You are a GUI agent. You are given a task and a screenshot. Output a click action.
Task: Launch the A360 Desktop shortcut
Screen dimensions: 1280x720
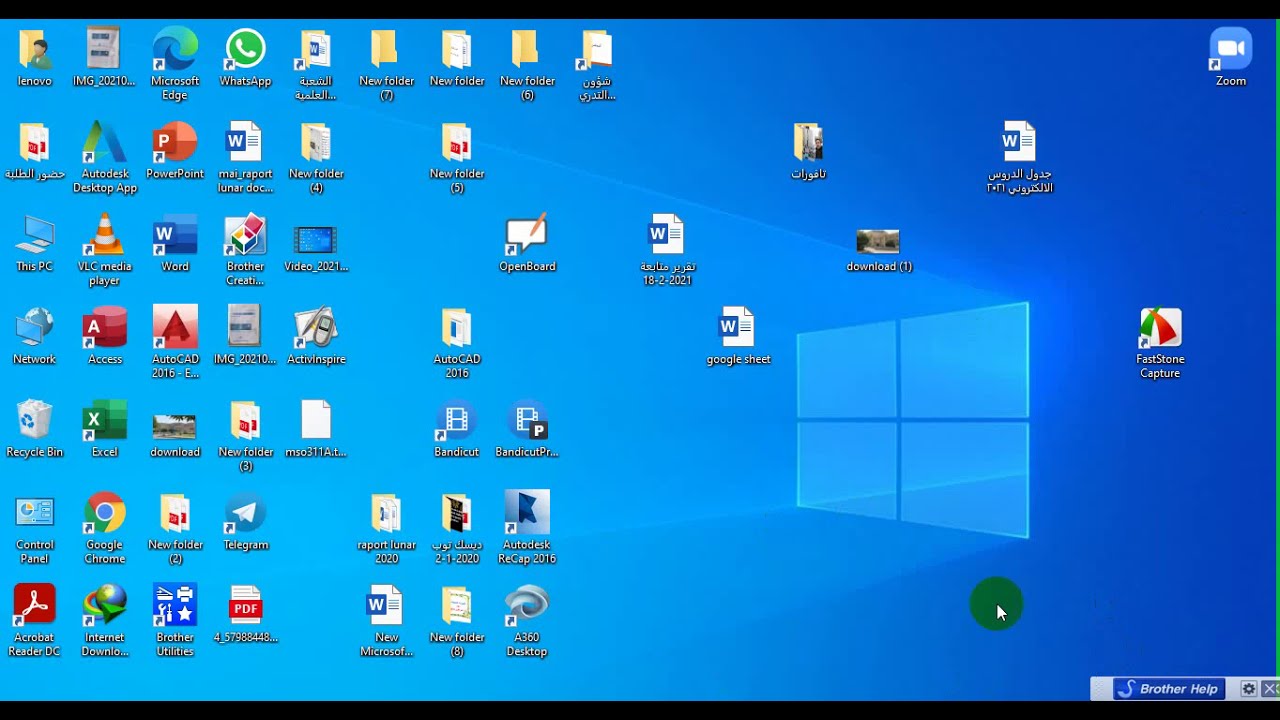click(527, 621)
